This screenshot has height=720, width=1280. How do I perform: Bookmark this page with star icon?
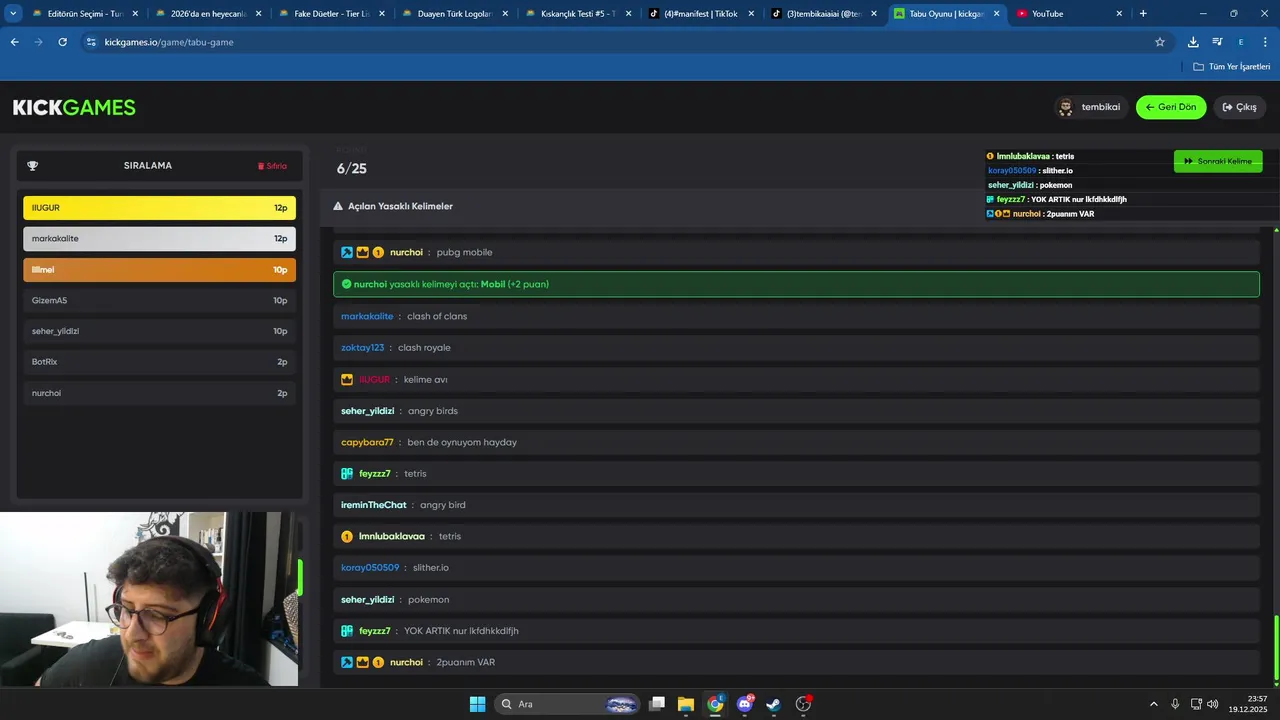pyautogui.click(x=1160, y=42)
